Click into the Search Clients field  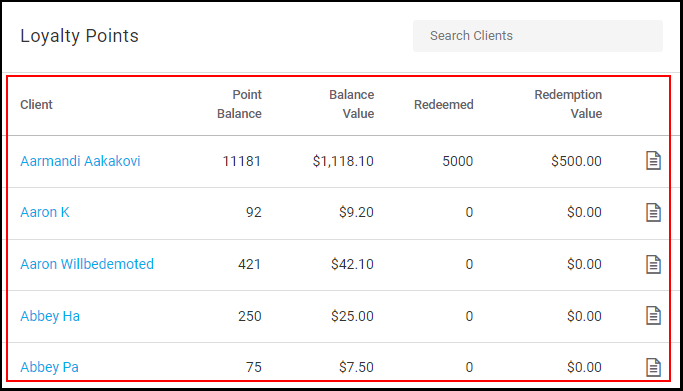[538, 36]
